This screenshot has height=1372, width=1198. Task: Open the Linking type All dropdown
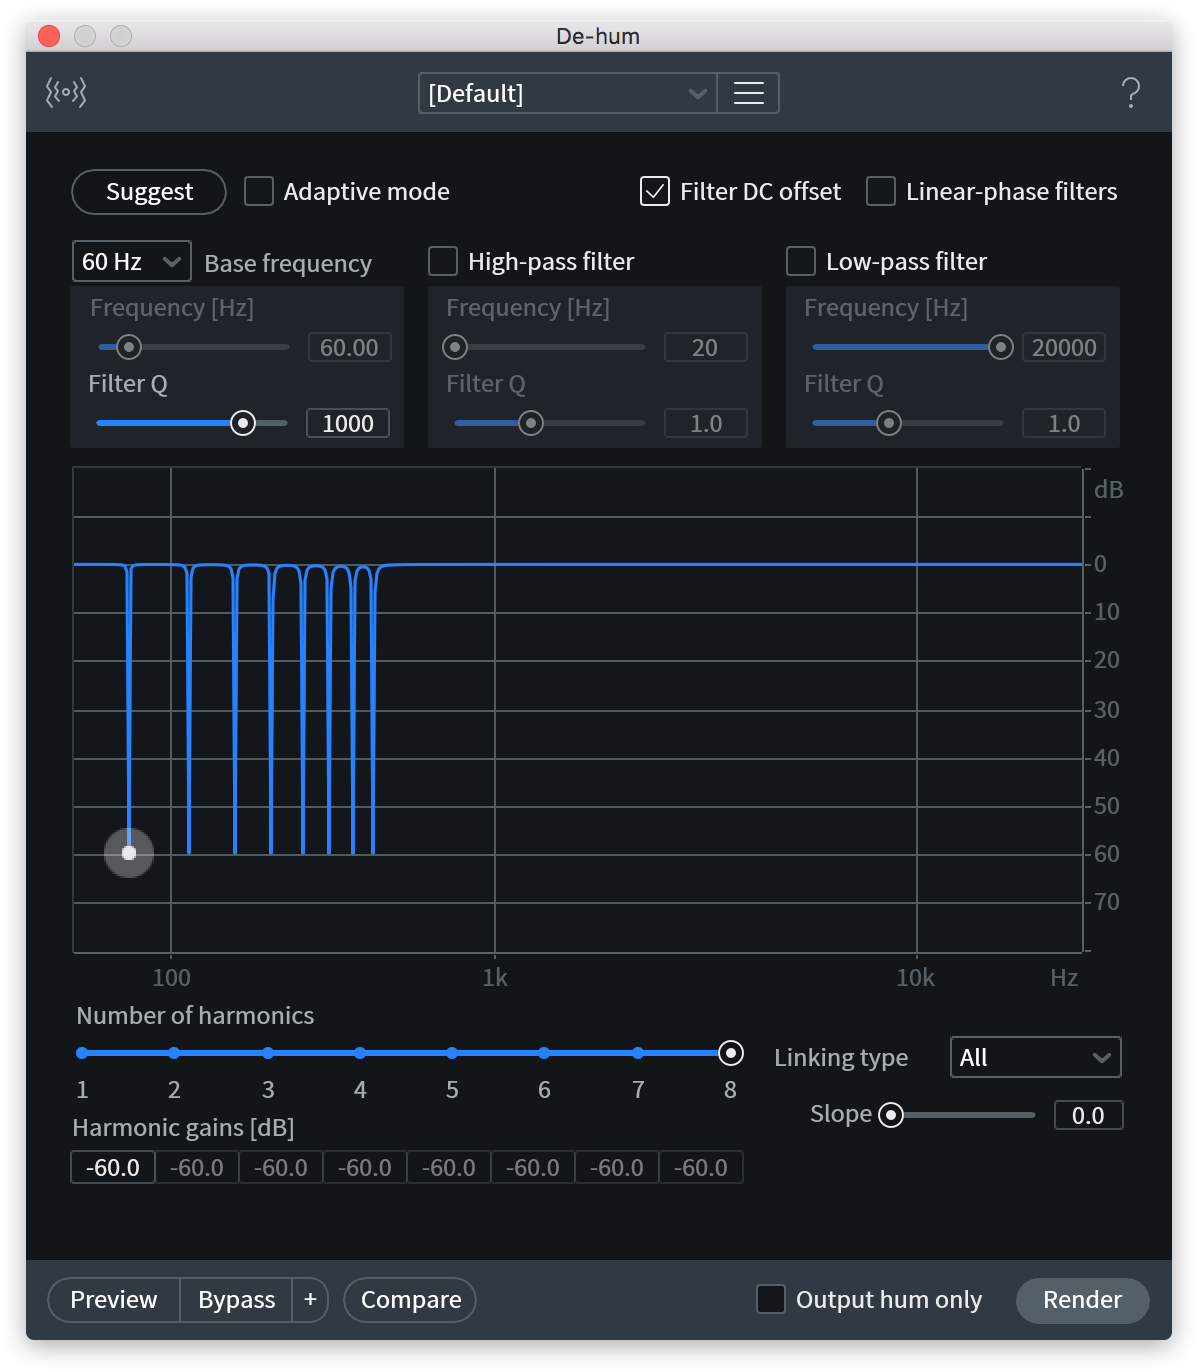(x=1035, y=1057)
